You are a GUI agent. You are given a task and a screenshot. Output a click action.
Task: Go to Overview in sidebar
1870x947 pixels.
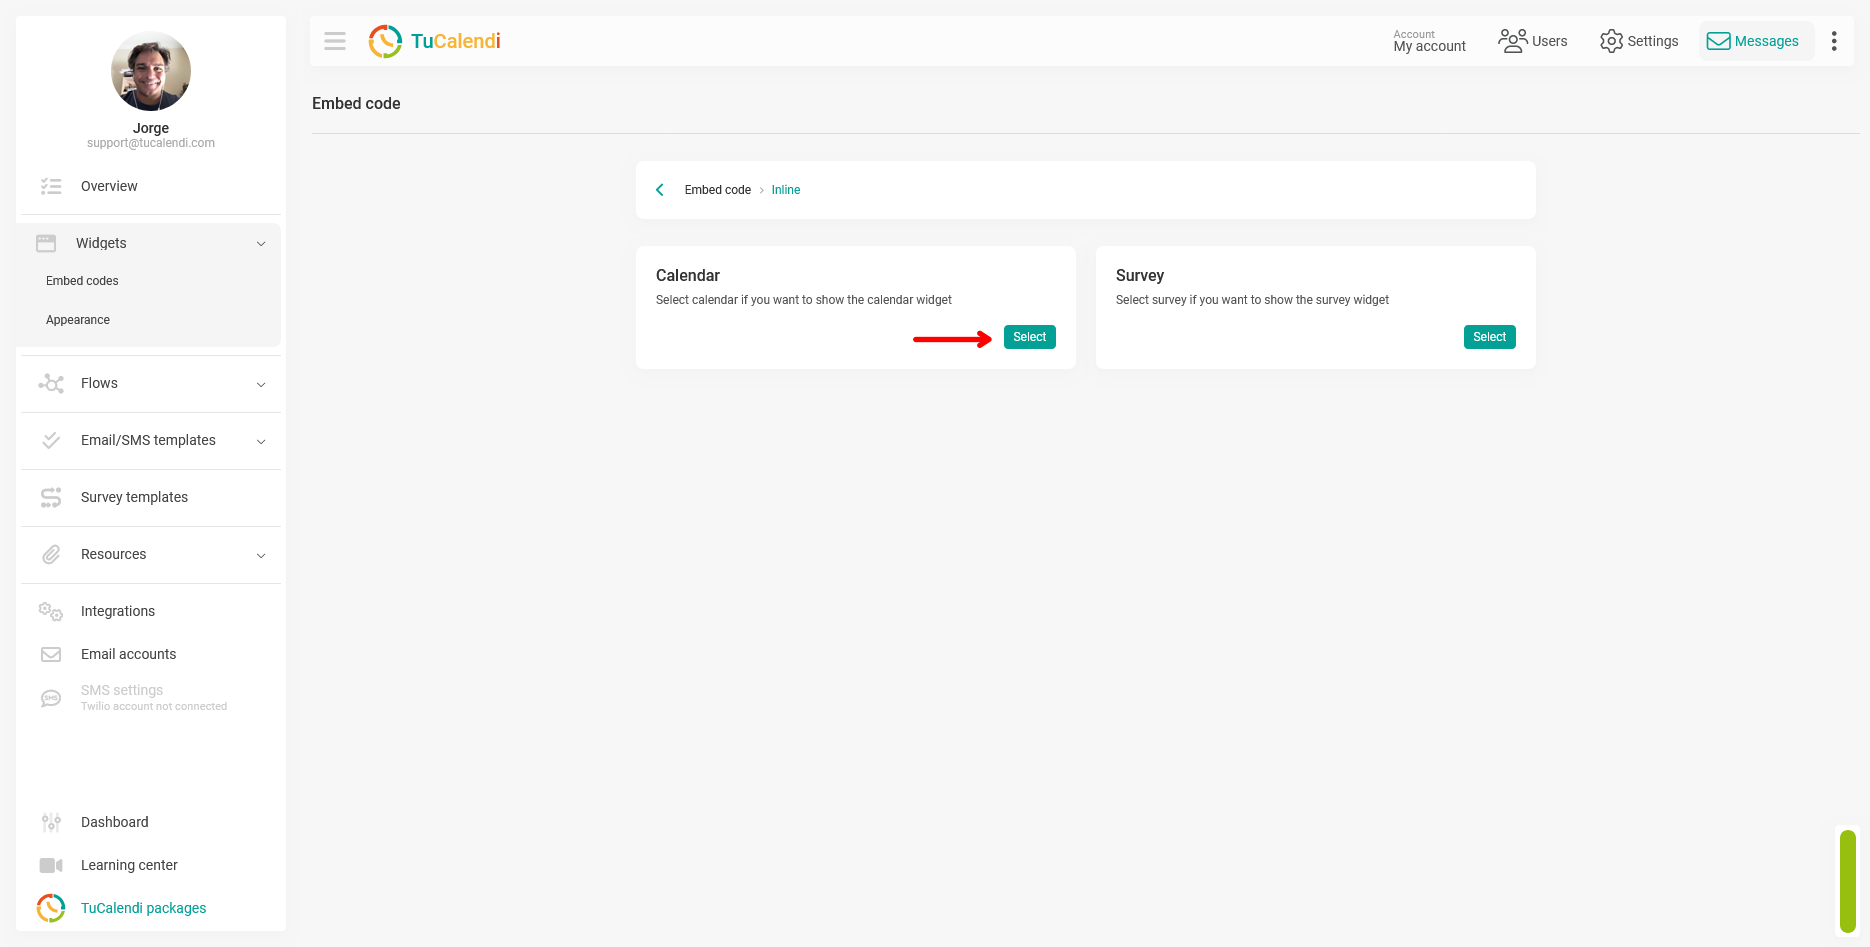(109, 186)
